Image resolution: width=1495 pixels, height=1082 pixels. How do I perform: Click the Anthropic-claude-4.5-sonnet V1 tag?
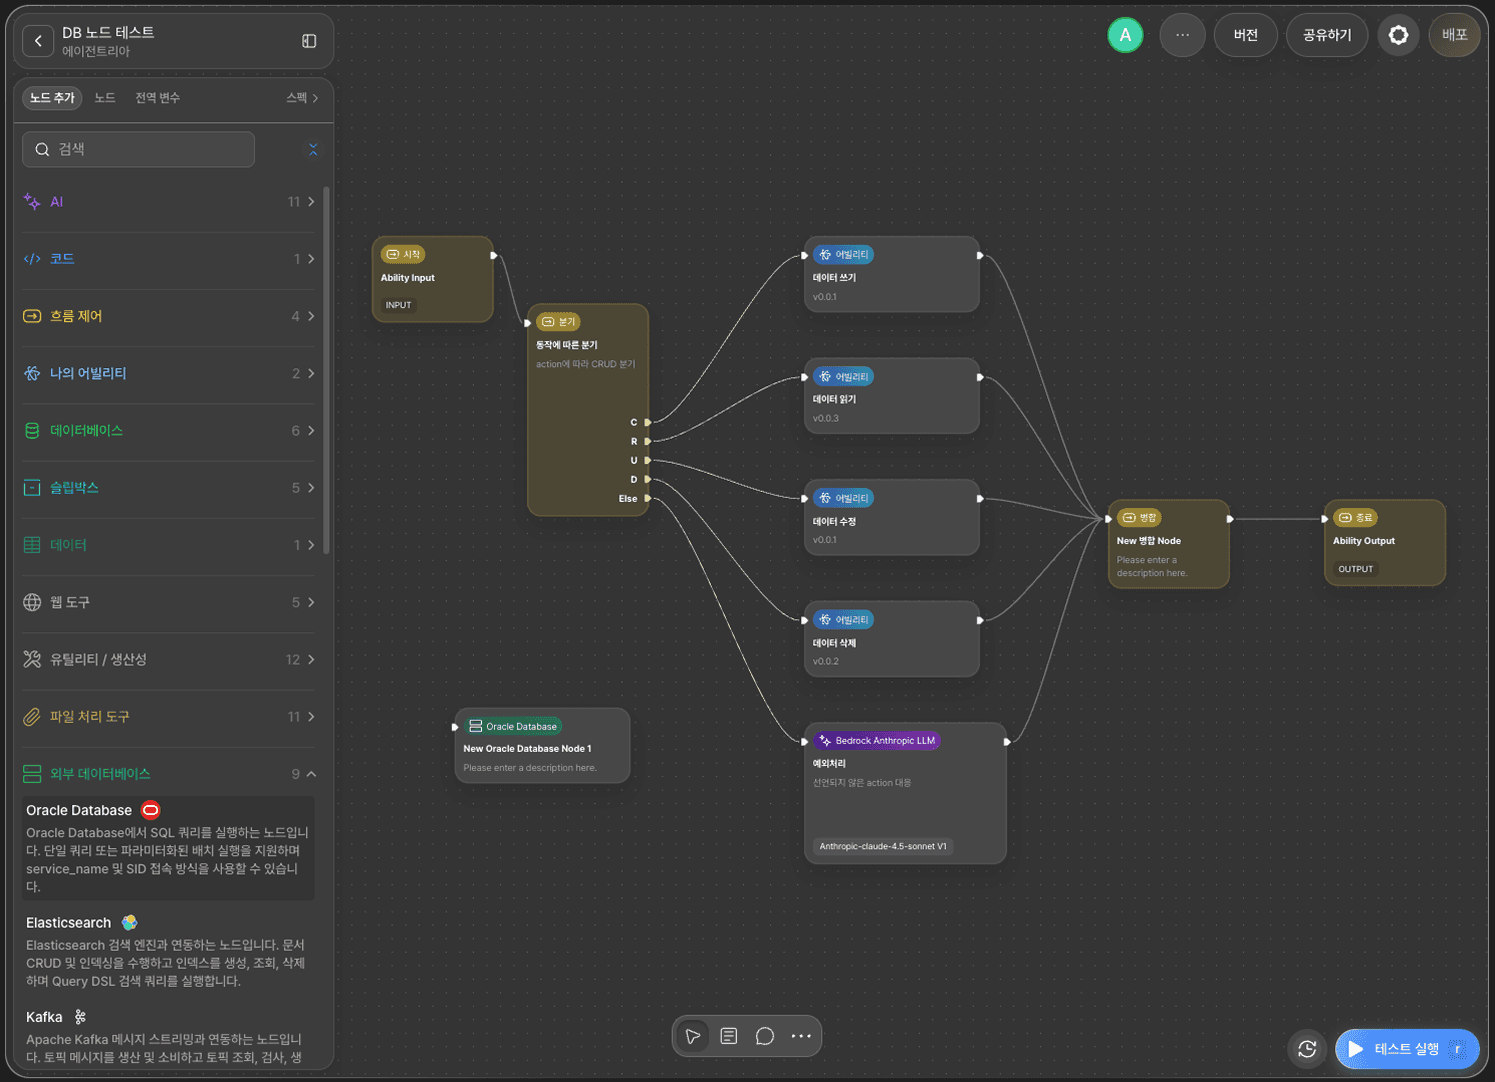(x=883, y=846)
